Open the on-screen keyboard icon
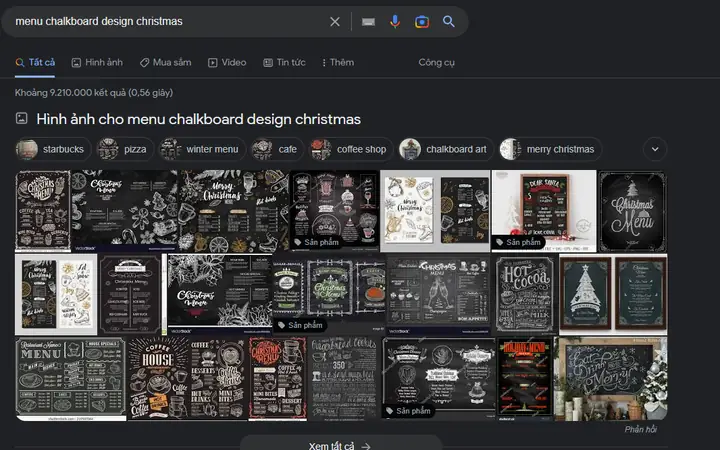Screen dimensions: 720x450 tap(368, 21)
